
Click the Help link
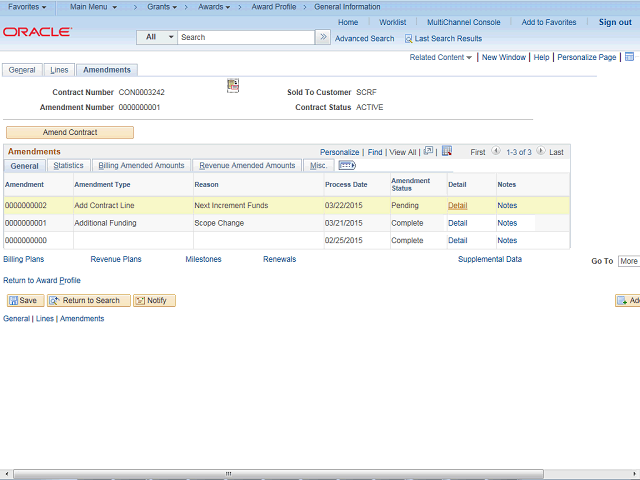pyautogui.click(x=541, y=58)
